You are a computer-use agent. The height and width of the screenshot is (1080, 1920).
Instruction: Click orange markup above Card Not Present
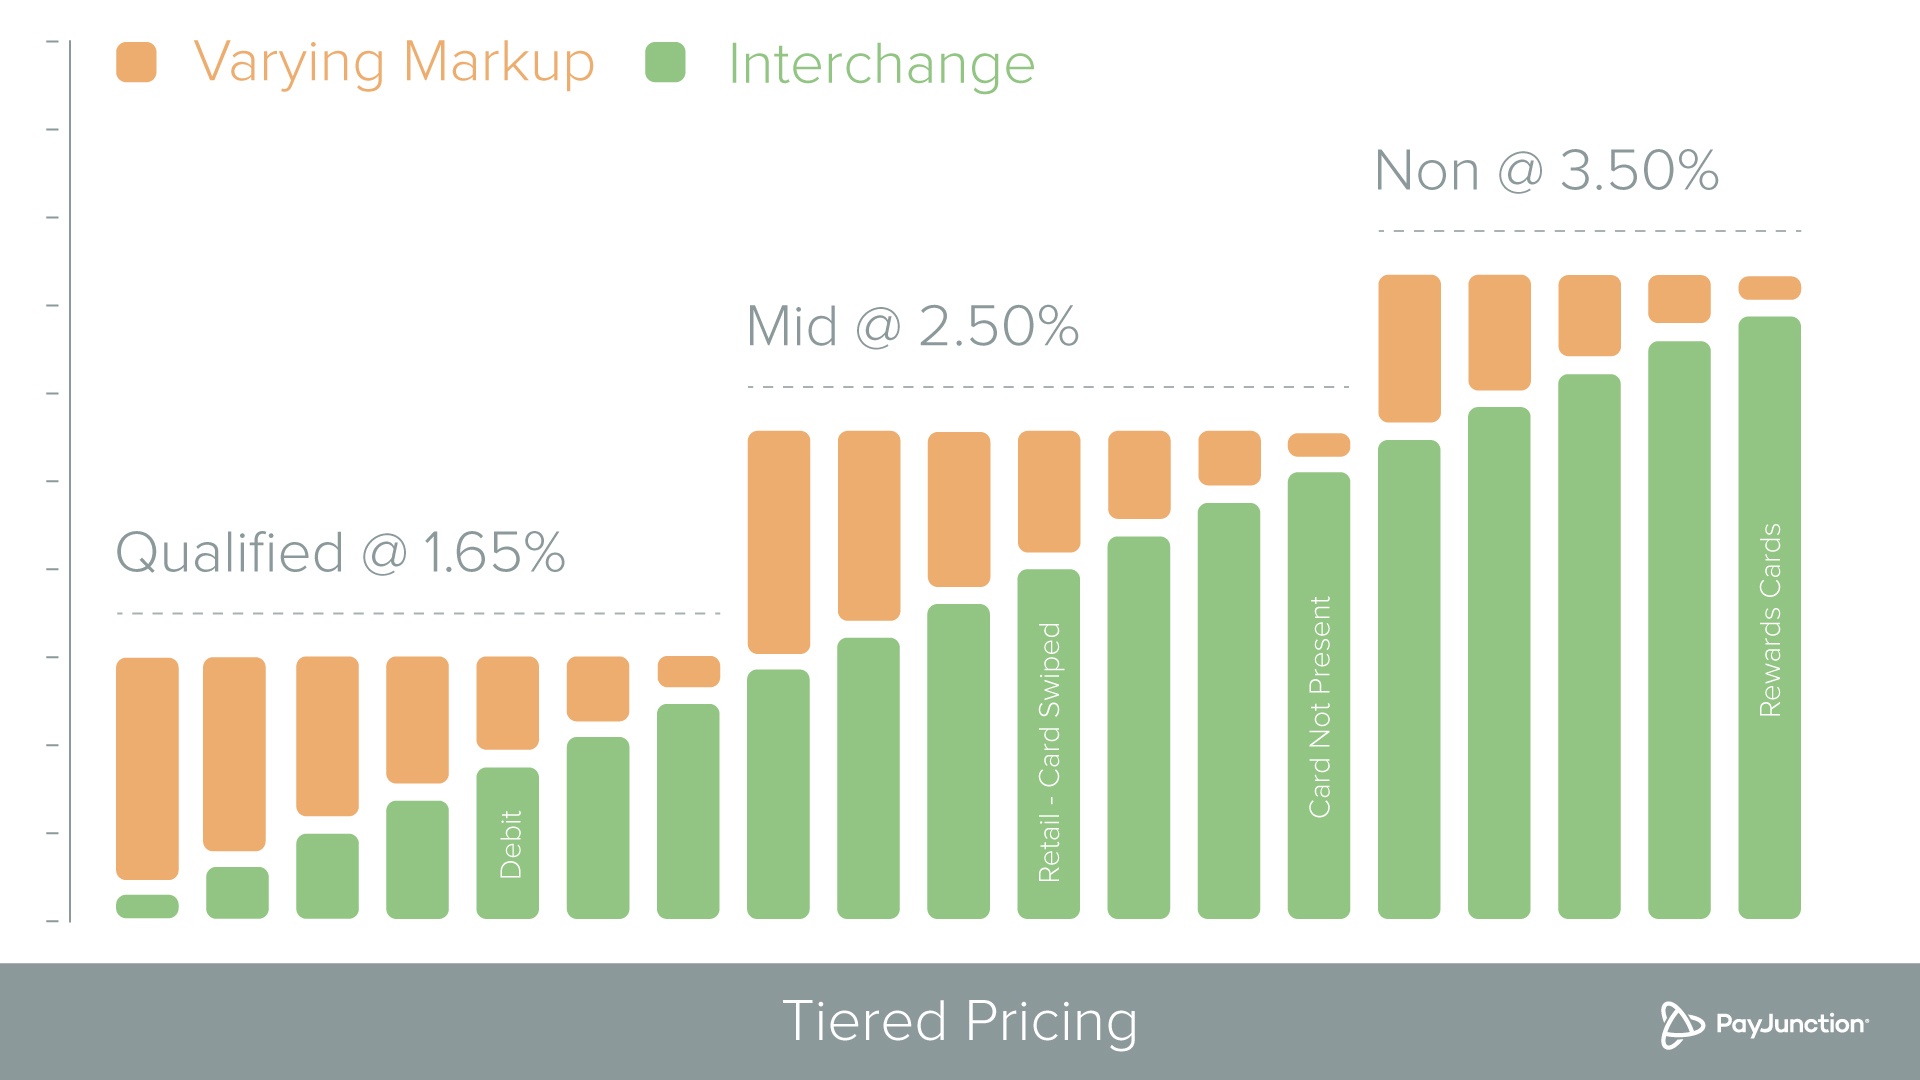(x=1319, y=445)
